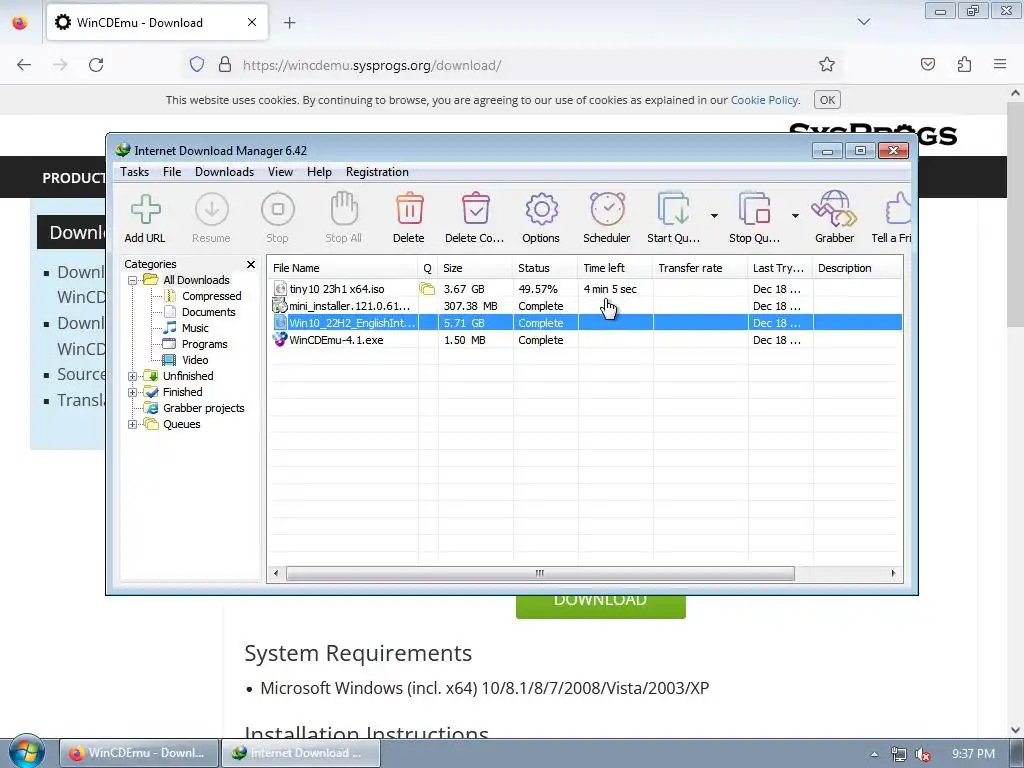Image resolution: width=1024 pixels, height=768 pixels.
Task: Click the Stop Queue toolbar icon
Action: pyautogui.click(x=754, y=209)
